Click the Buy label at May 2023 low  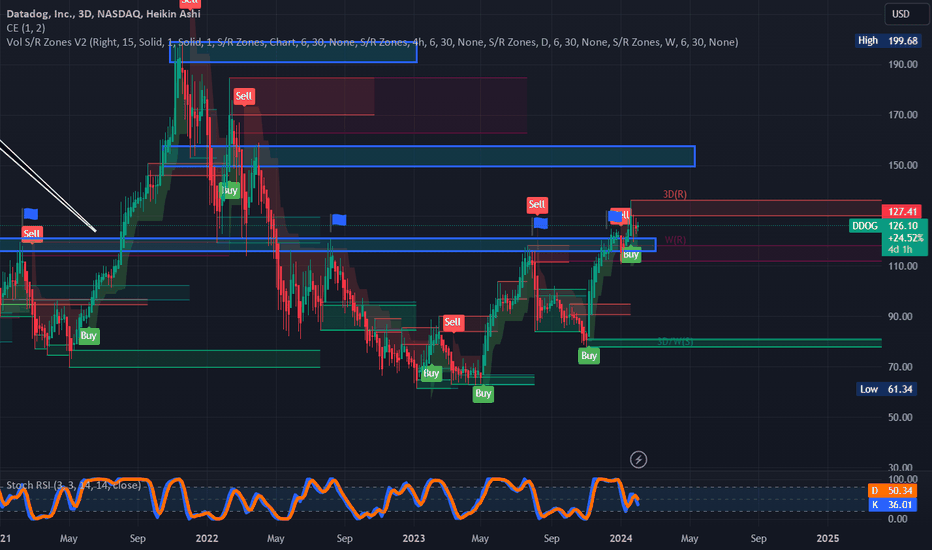(x=483, y=394)
